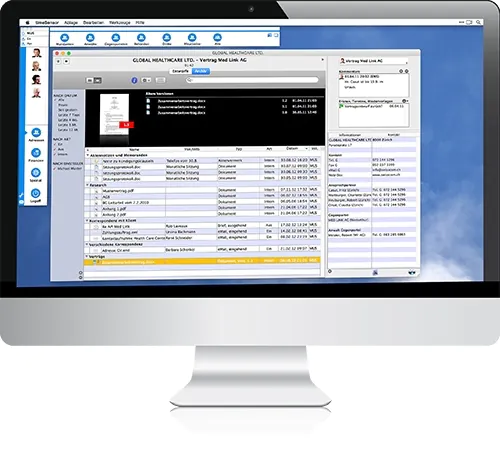Select the Mitarbeiter icon in top bar
The height and width of the screenshot is (473, 500).
coord(192,38)
